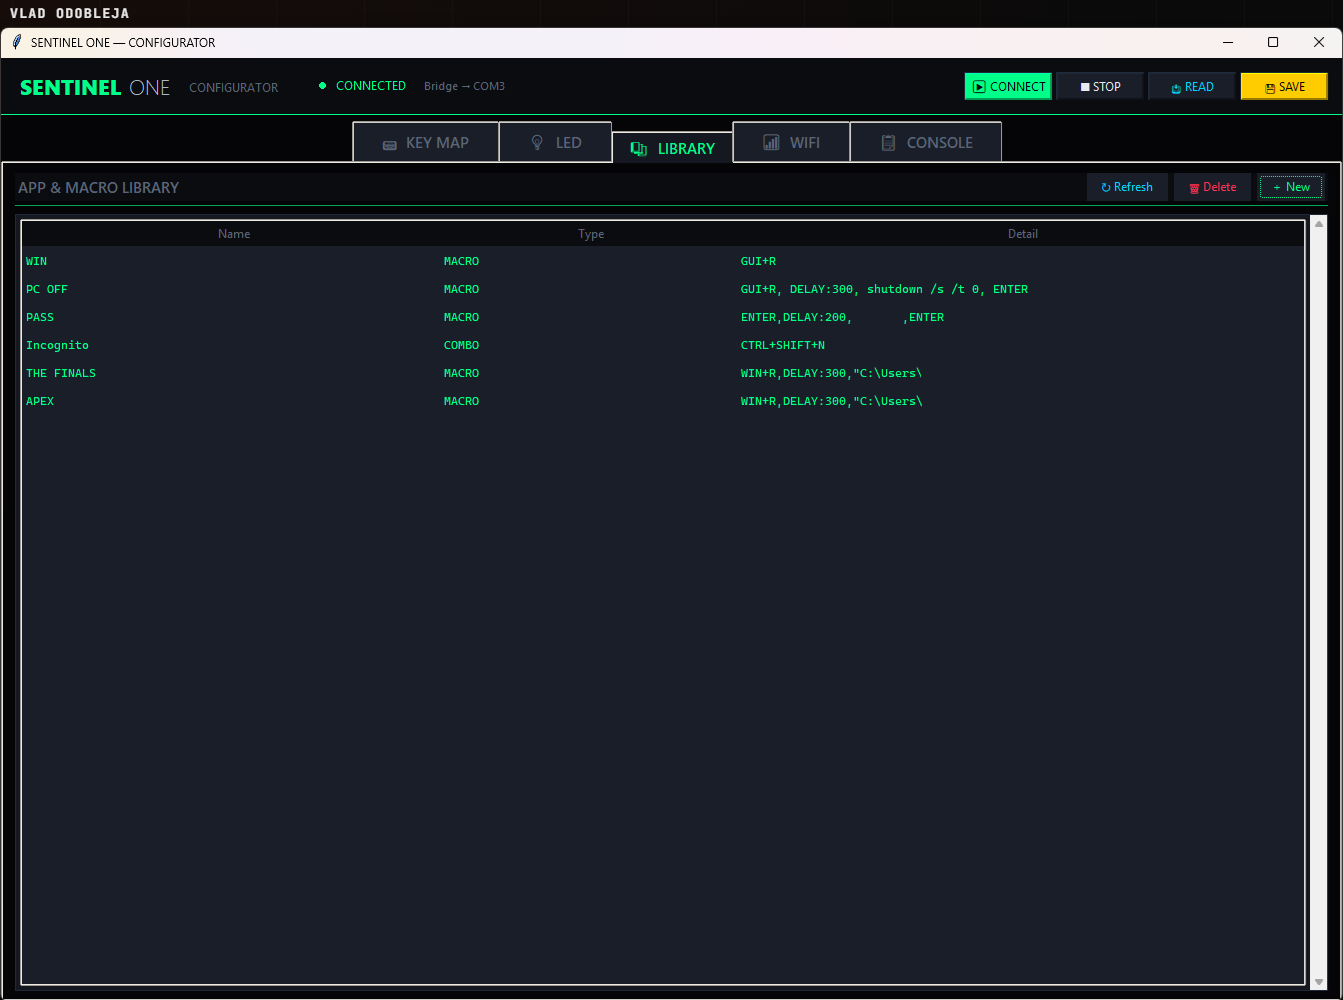Stop the bridge with the STOP button
This screenshot has height=1000, width=1343.
coord(1100,87)
